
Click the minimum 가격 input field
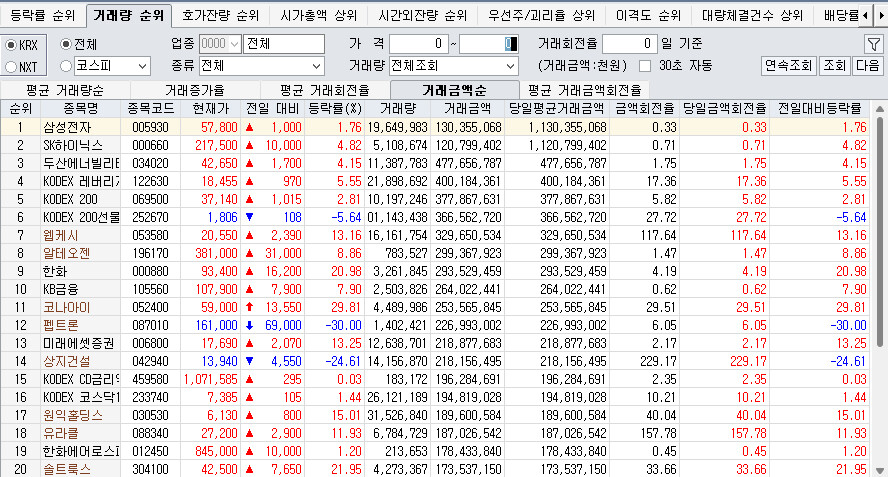419,44
